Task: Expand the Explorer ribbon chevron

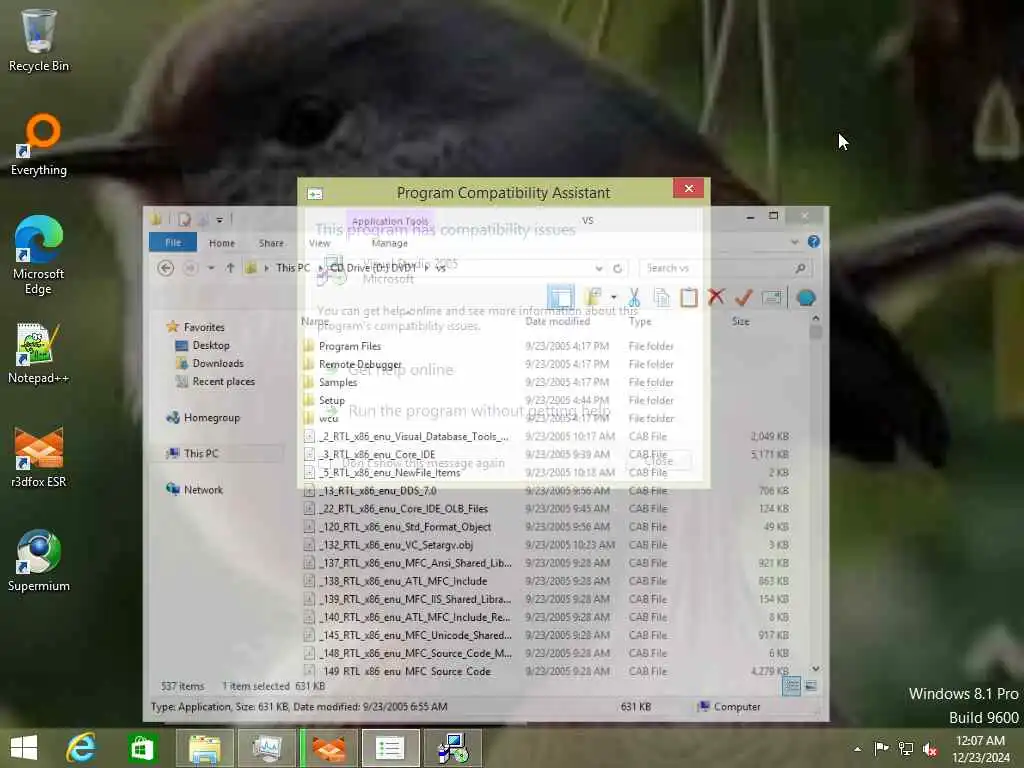Action: 794,242
